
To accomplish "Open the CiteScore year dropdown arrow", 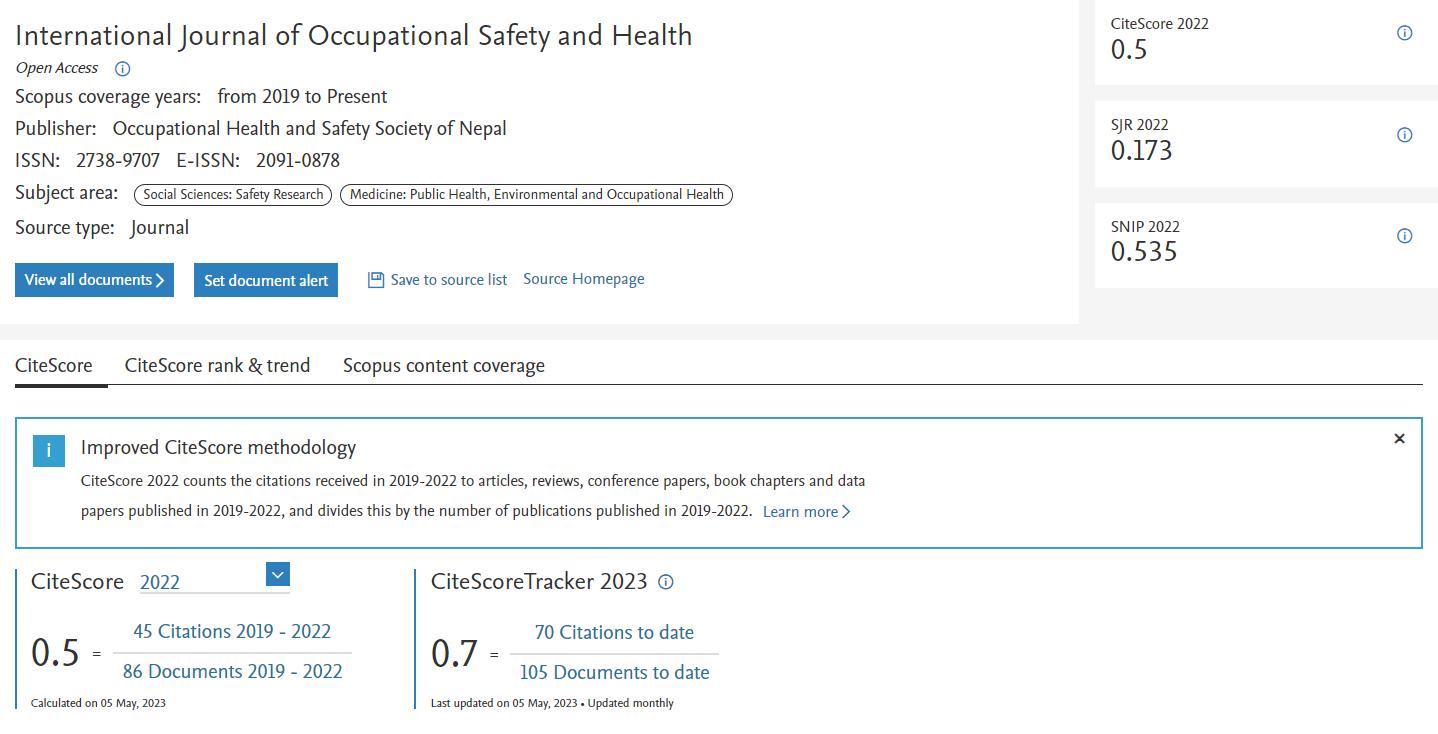I will [x=278, y=574].
